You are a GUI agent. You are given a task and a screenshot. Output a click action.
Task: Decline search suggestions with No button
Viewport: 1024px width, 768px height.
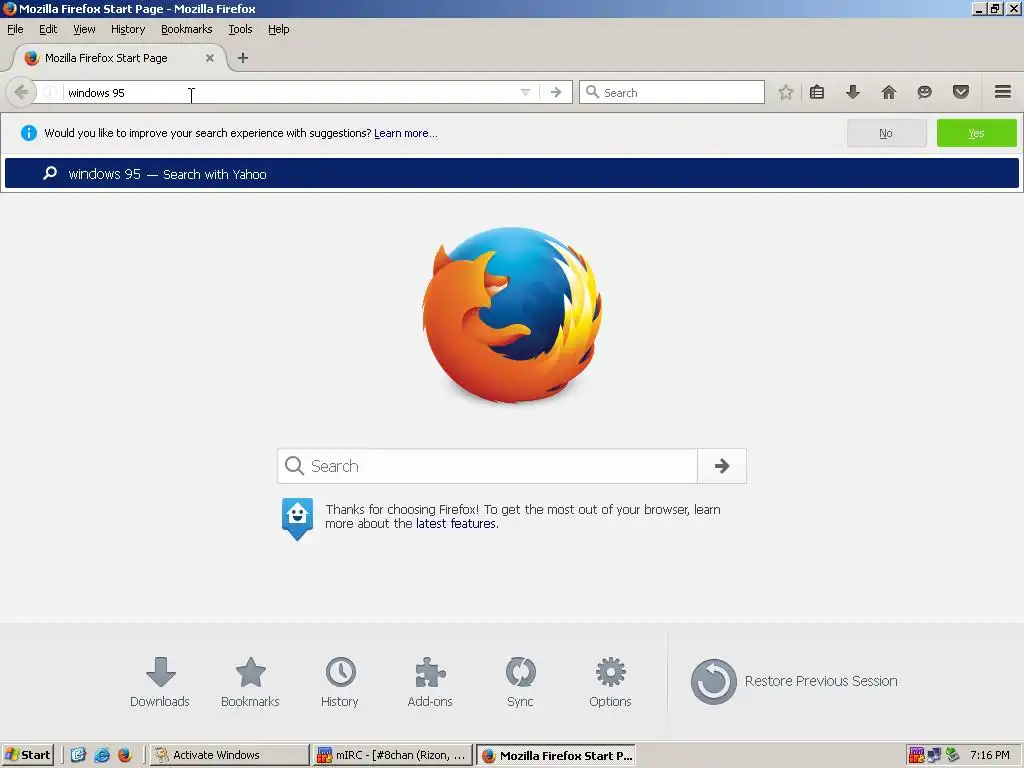(886, 133)
